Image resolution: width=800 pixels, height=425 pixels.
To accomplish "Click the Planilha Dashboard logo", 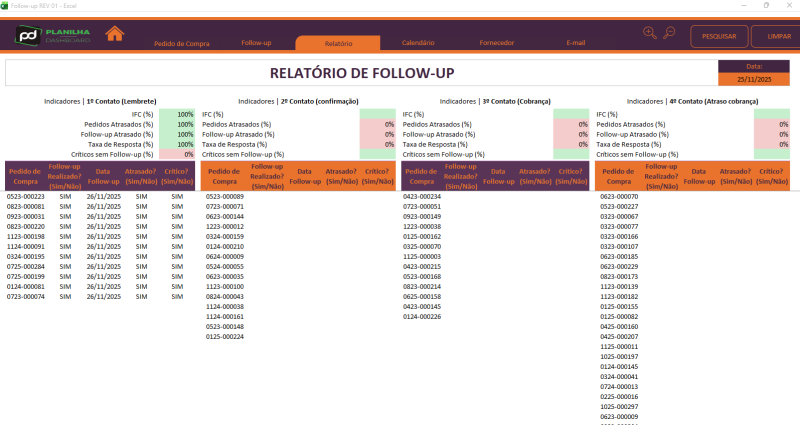I will click(53, 35).
